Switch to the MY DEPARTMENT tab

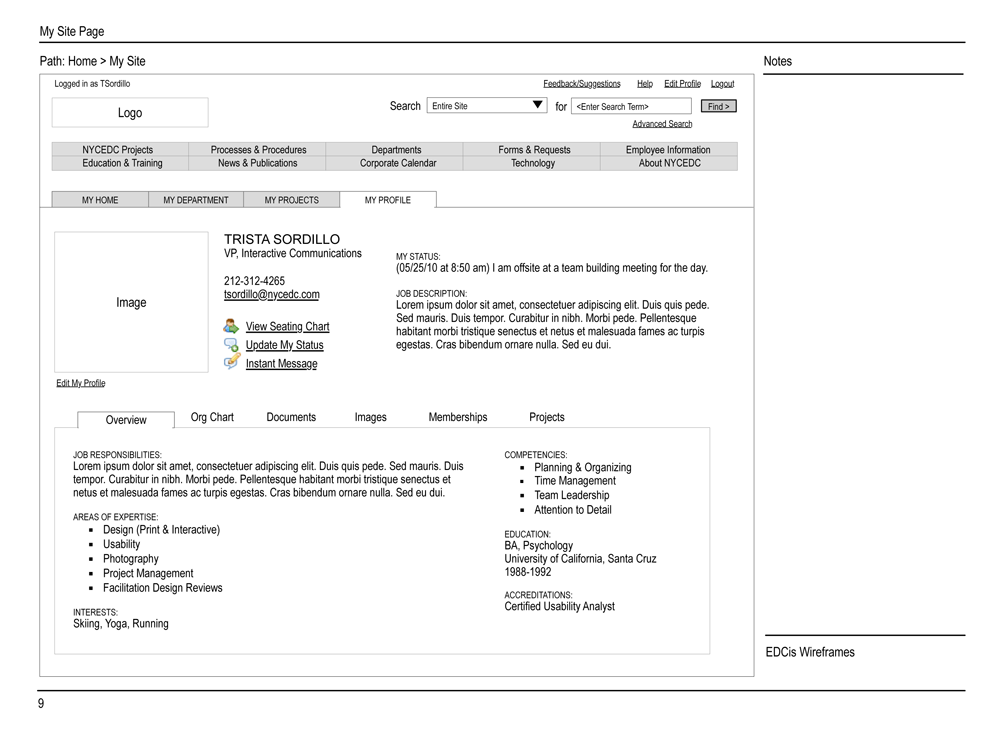(195, 199)
